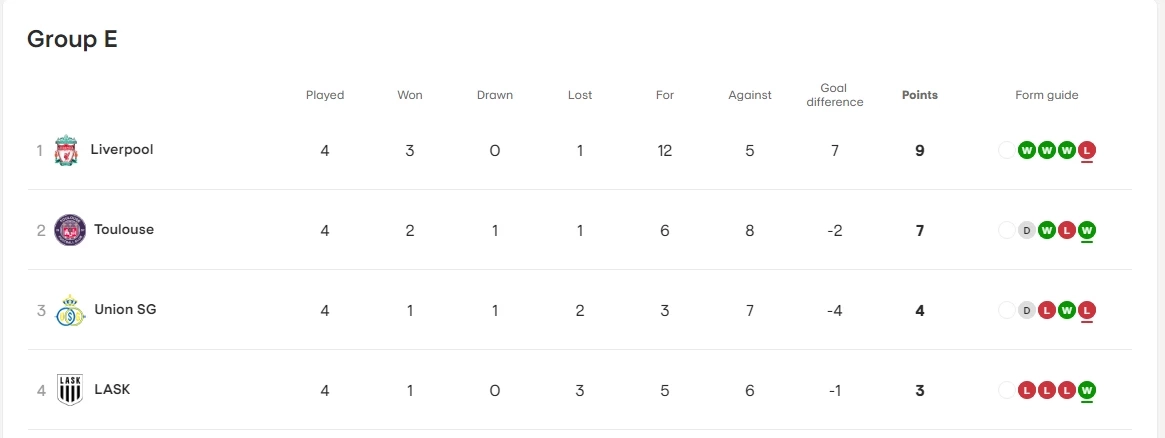Click the LASK club crest
The height and width of the screenshot is (438, 1165).
tap(70, 390)
